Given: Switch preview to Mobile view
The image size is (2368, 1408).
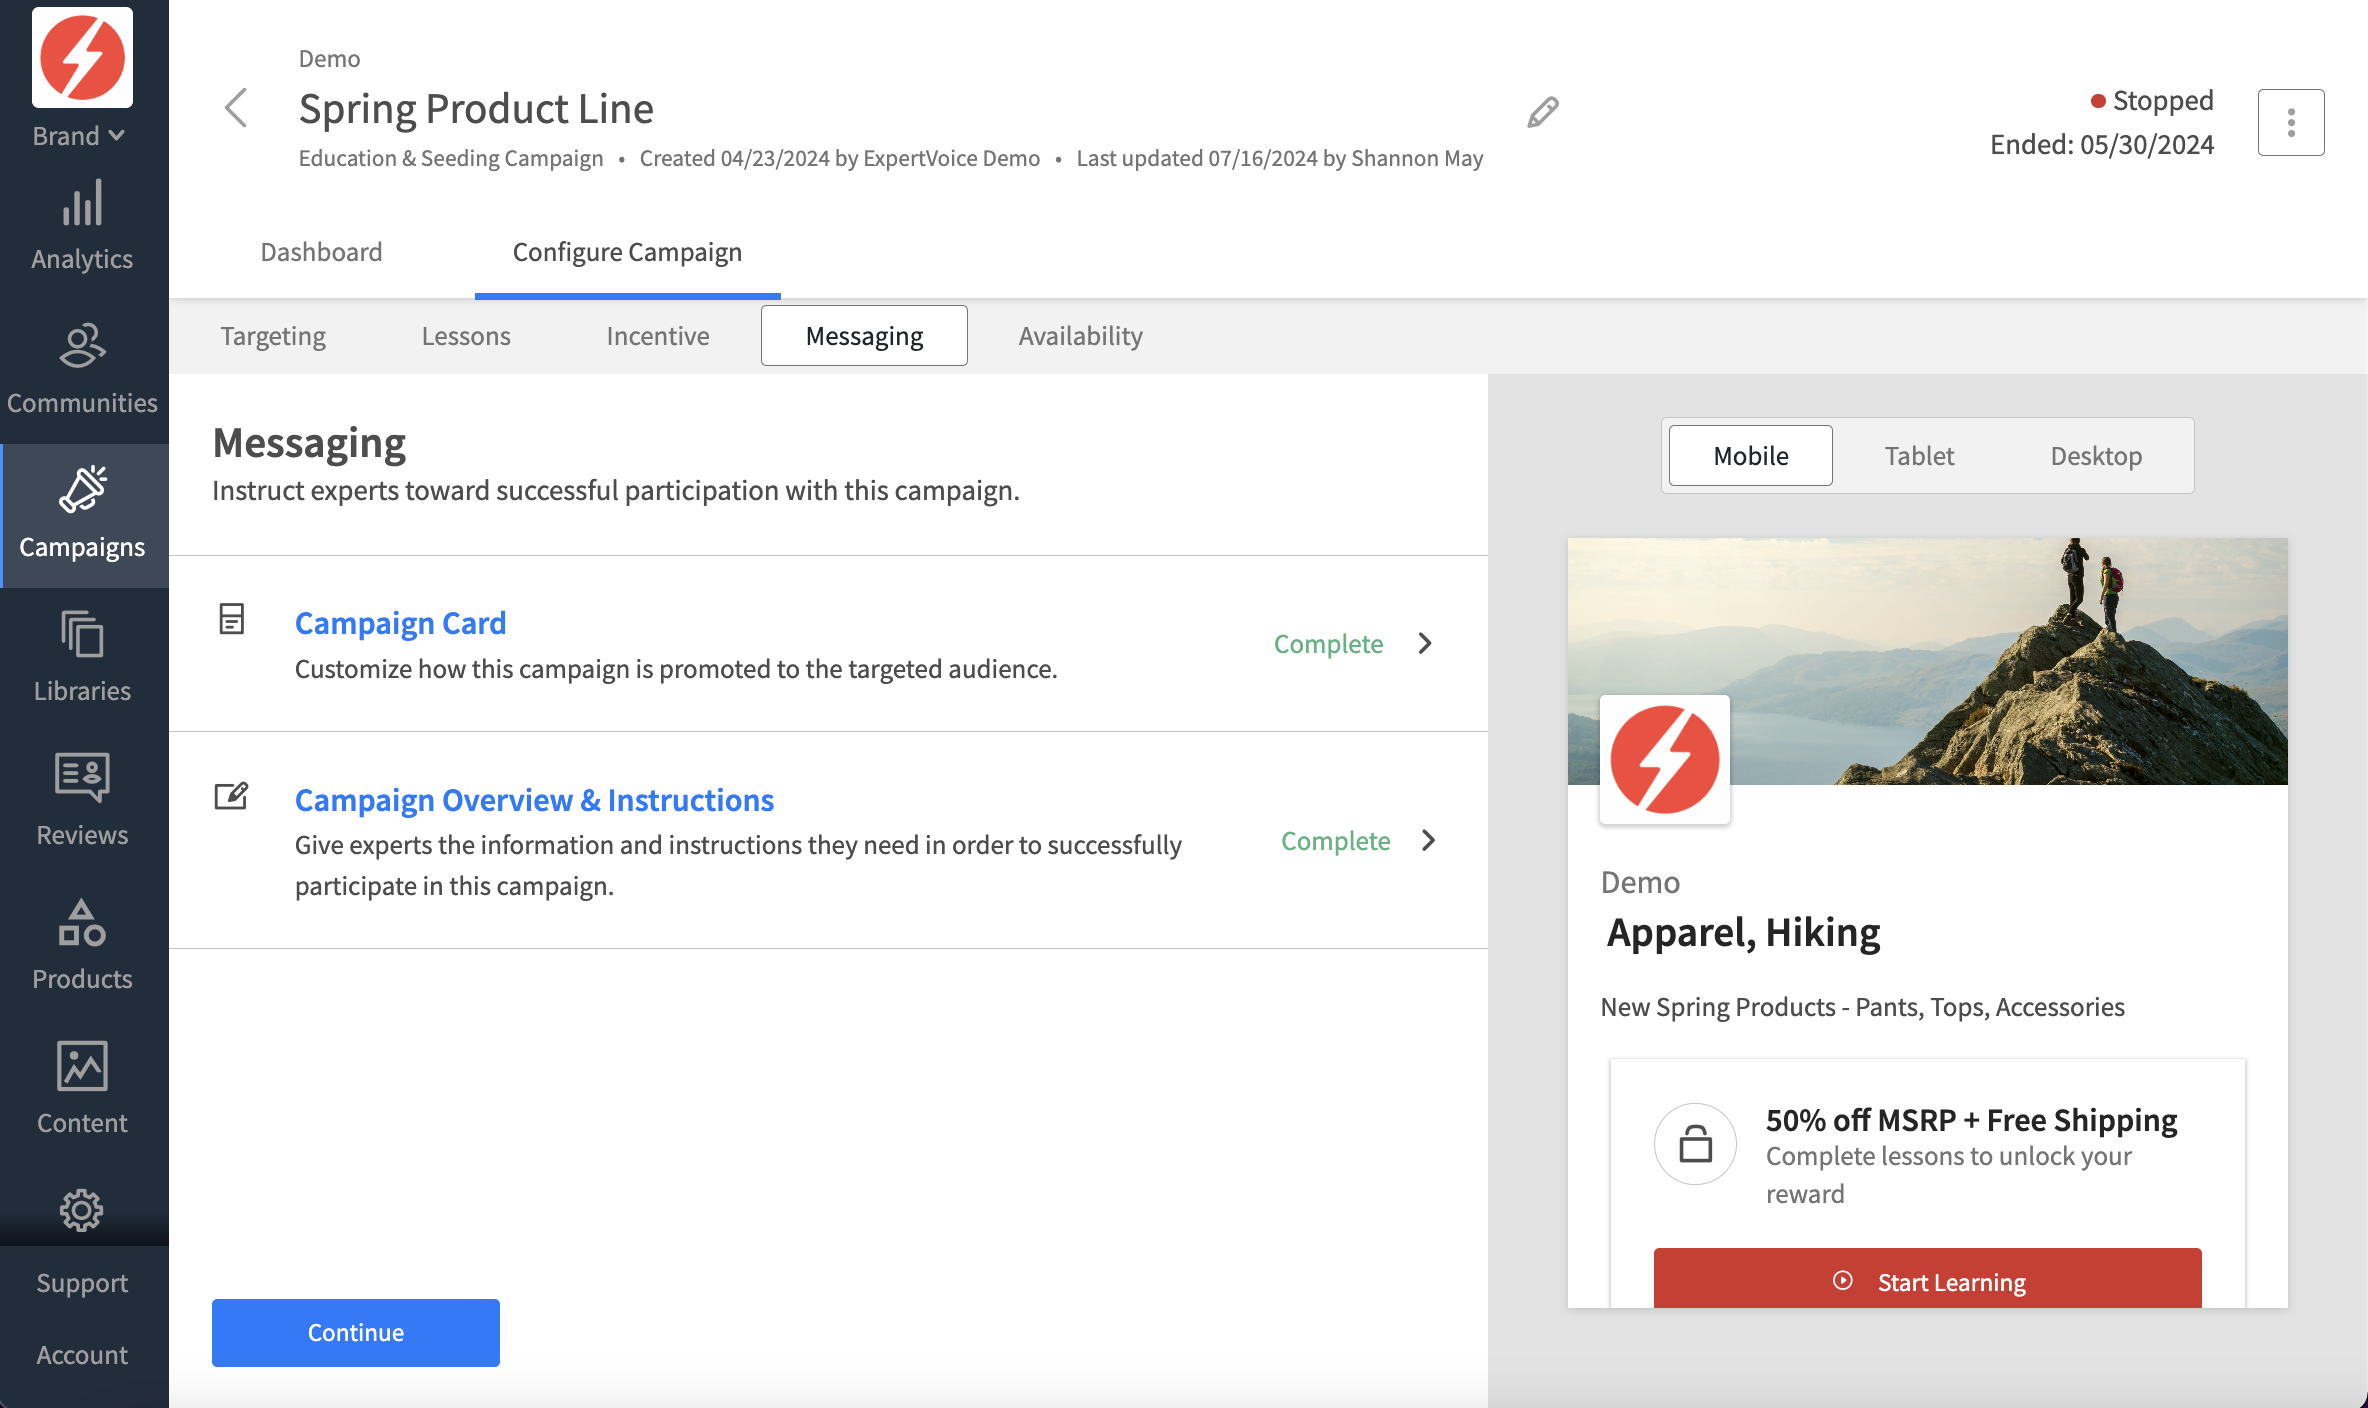Looking at the screenshot, I should (1749, 455).
